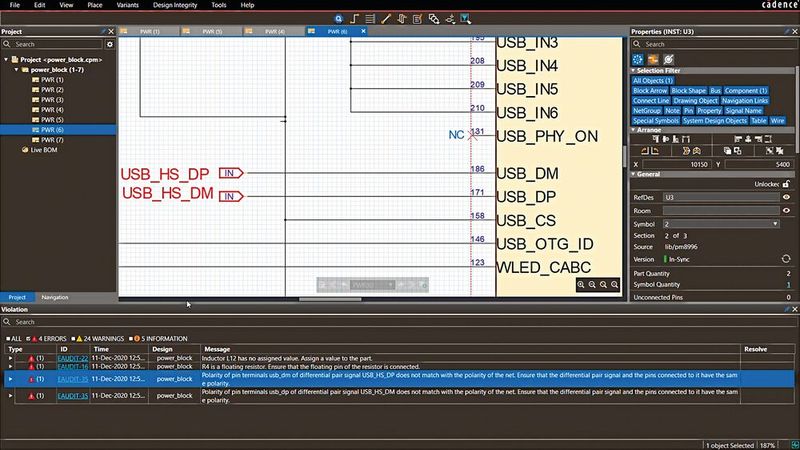Image resolution: width=800 pixels, height=450 pixels.
Task: Click the blue gear properties icon
Action: tap(637, 59)
